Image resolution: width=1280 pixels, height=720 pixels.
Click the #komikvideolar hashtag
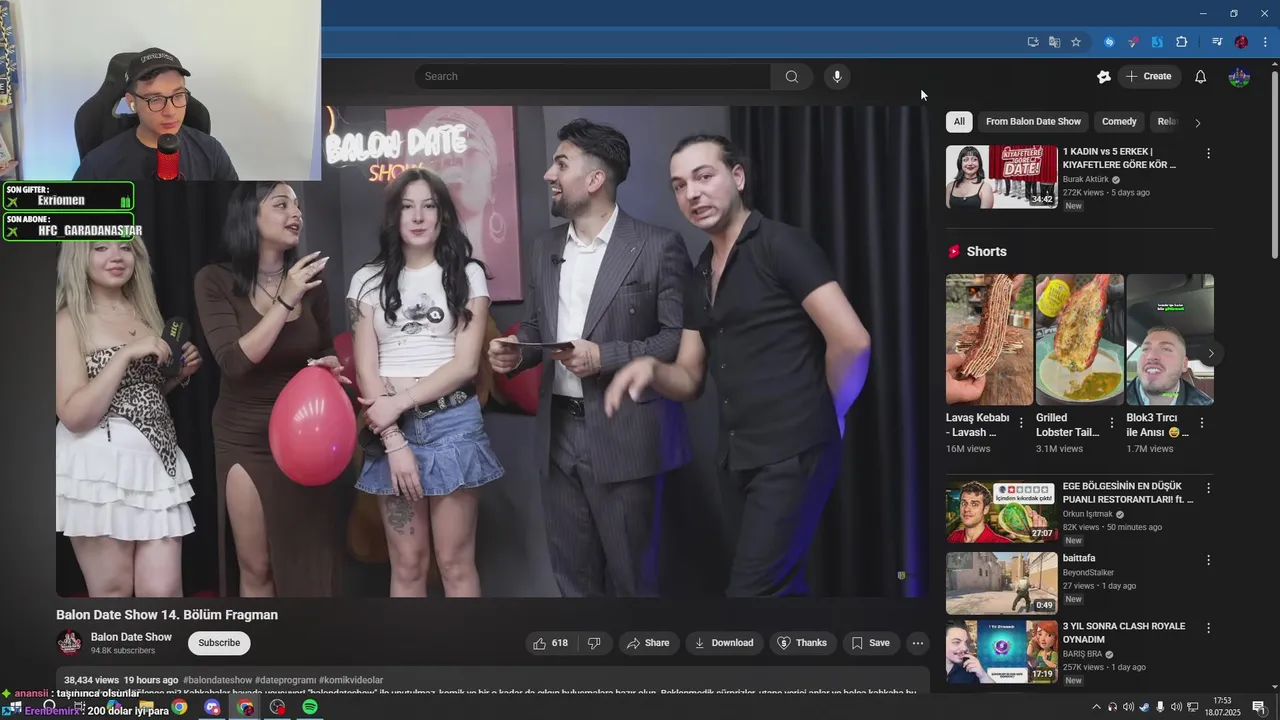350,680
